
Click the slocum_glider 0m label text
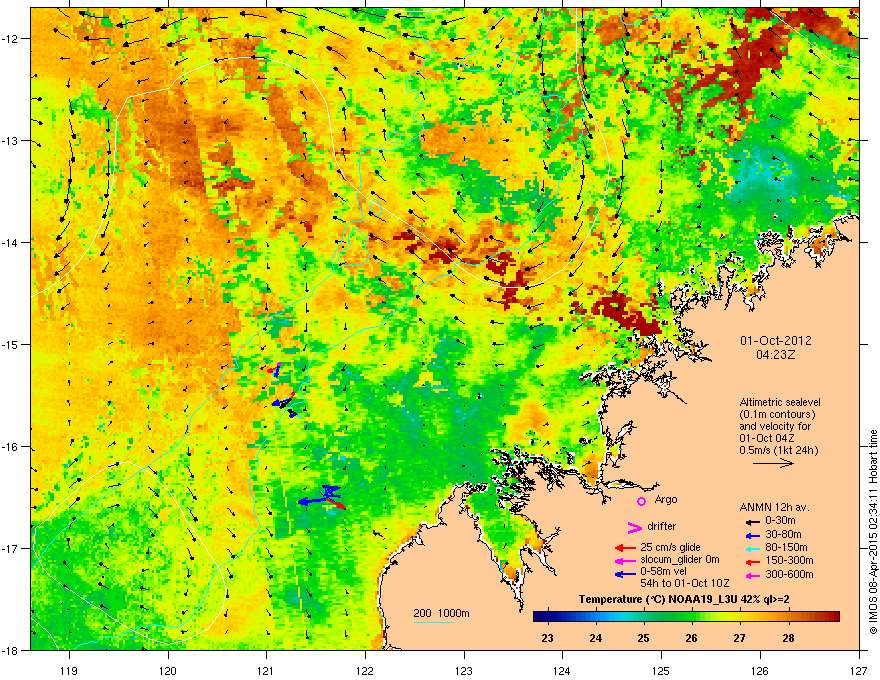[680, 560]
